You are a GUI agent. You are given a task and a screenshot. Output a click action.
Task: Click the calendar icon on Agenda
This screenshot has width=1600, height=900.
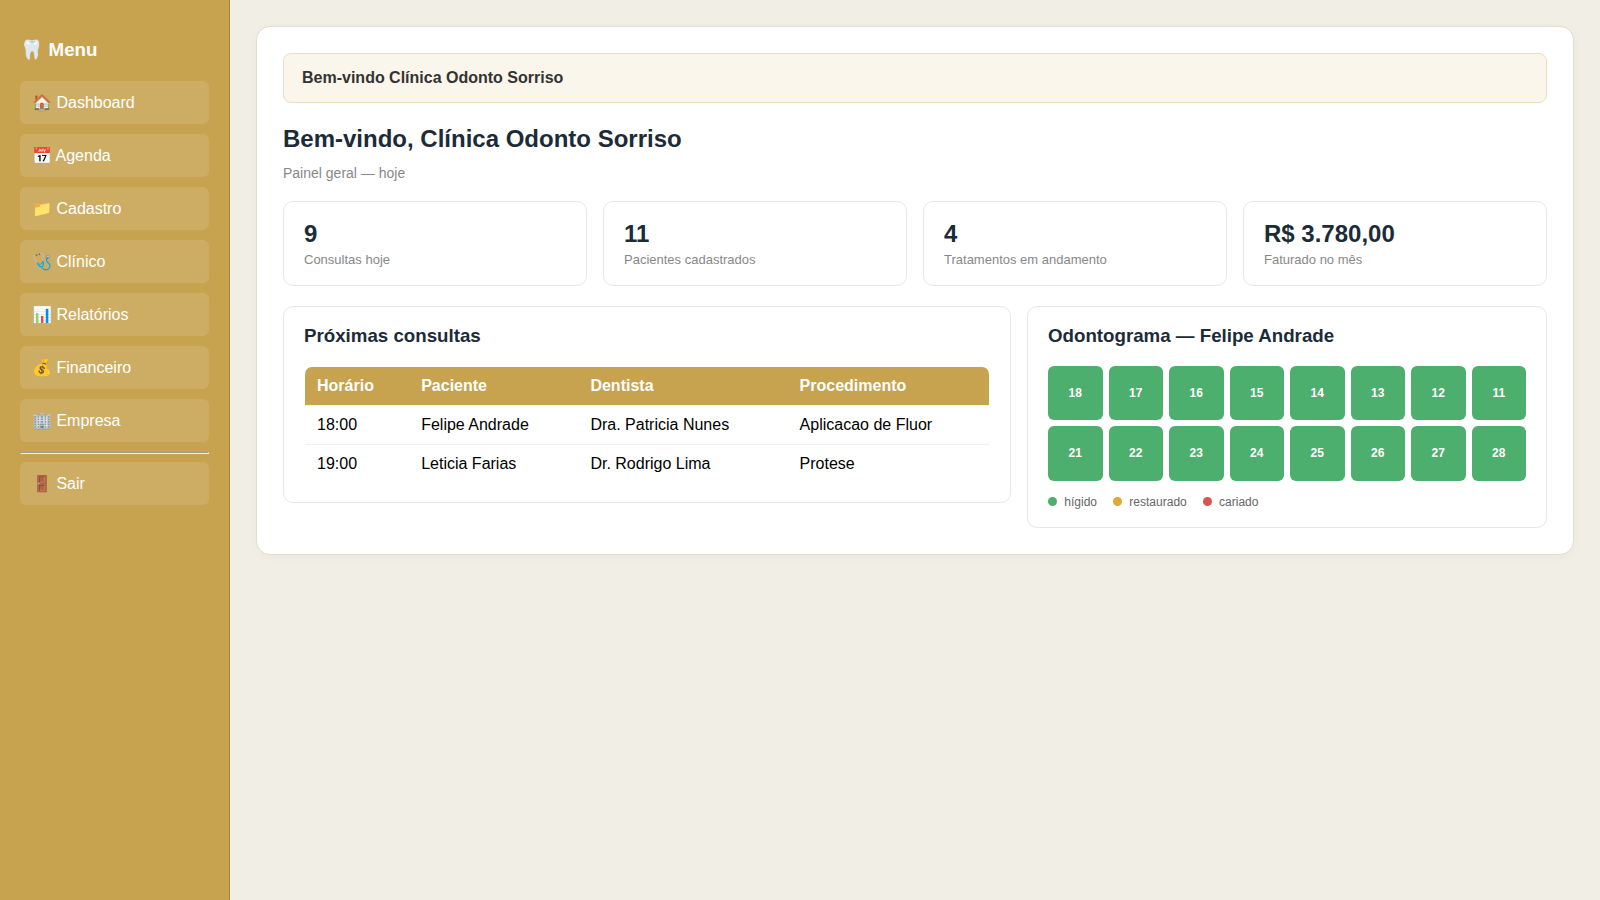pos(42,156)
